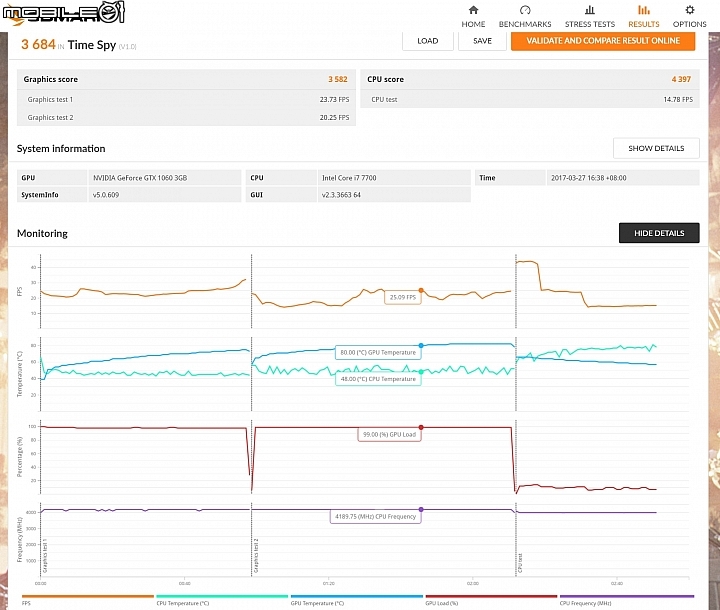The width and height of the screenshot is (720, 610).
Task: Click NVIDIA GeForce GTX 1060 3GB text
Action: point(140,178)
